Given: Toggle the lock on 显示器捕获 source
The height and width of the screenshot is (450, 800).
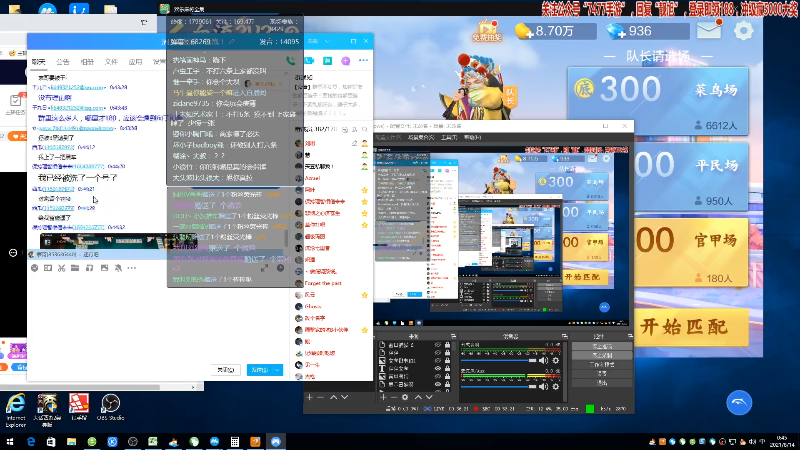Looking at the screenshot, I should [x=447, y=384].
